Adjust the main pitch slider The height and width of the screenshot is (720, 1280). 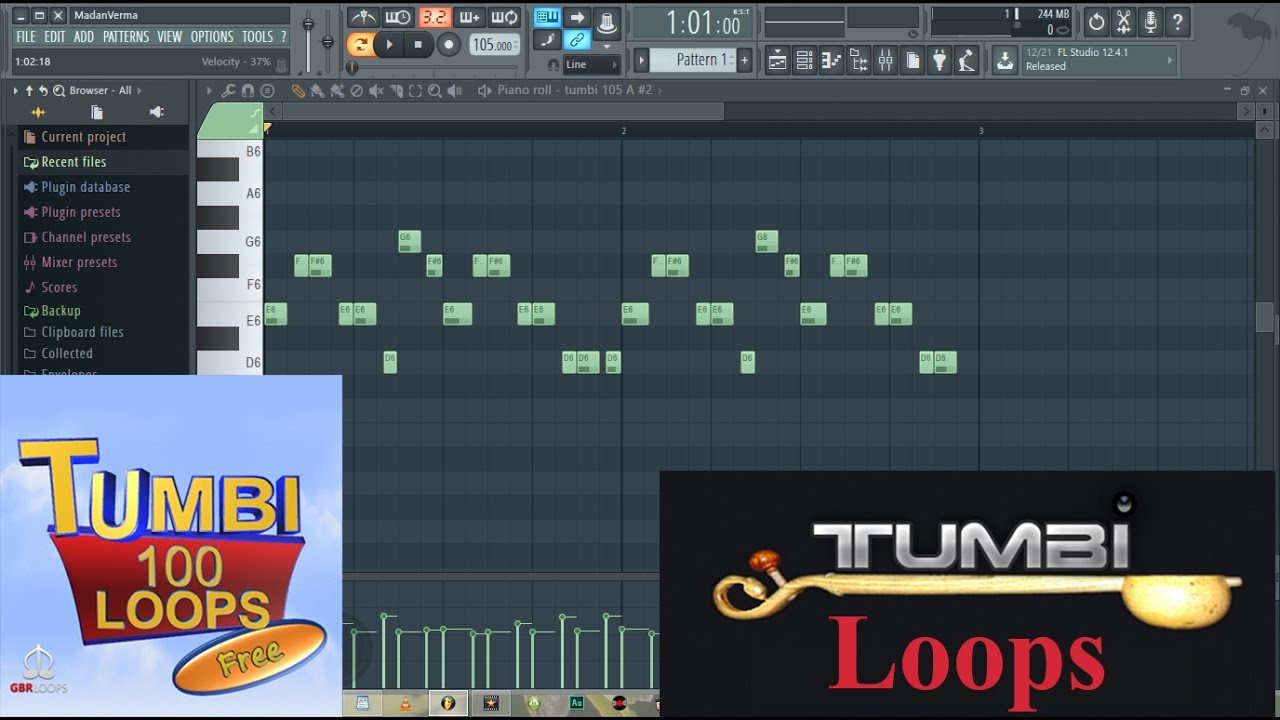point(328,41)
